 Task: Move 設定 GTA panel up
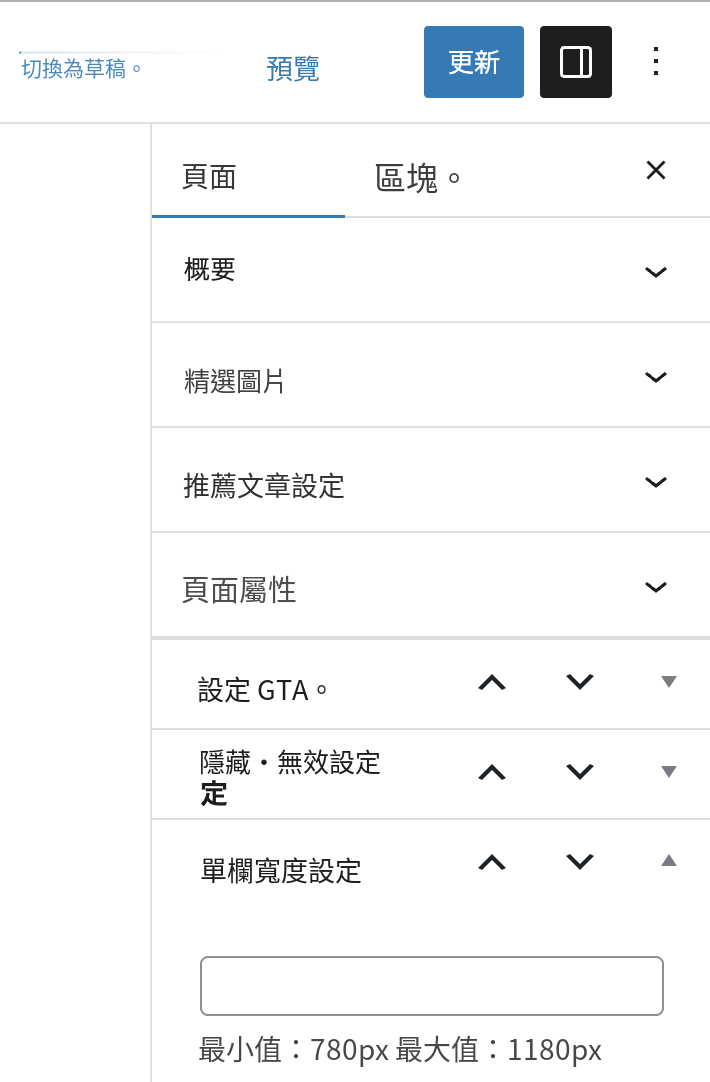pos(492,682)
